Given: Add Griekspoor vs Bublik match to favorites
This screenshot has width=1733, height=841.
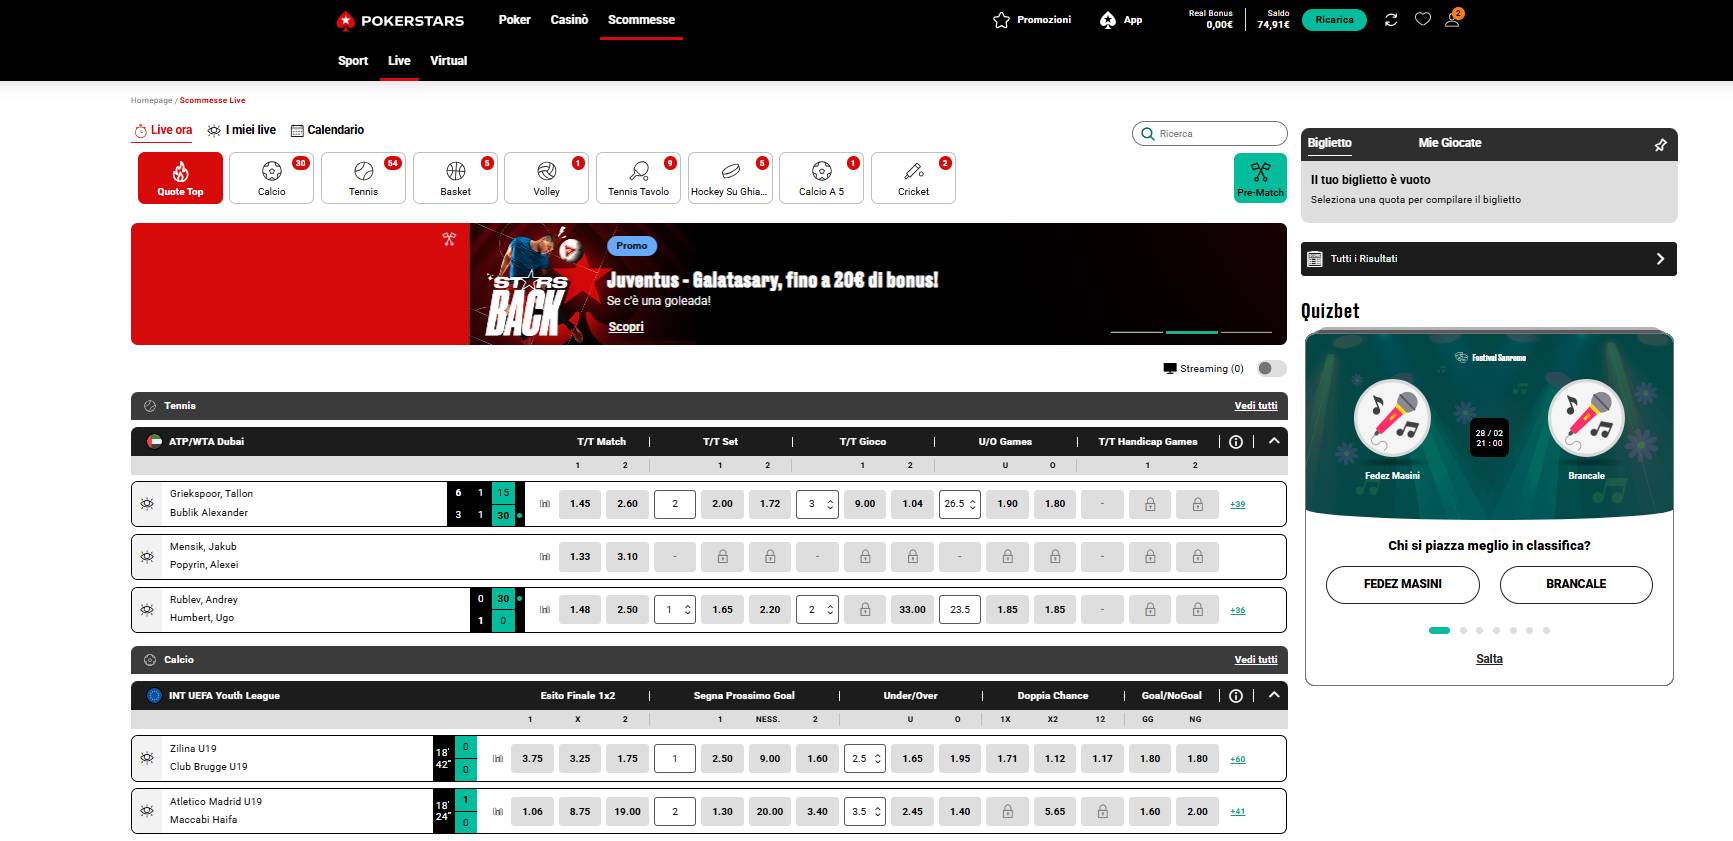Looking at the screenshot, I should (x=147, y=504).
